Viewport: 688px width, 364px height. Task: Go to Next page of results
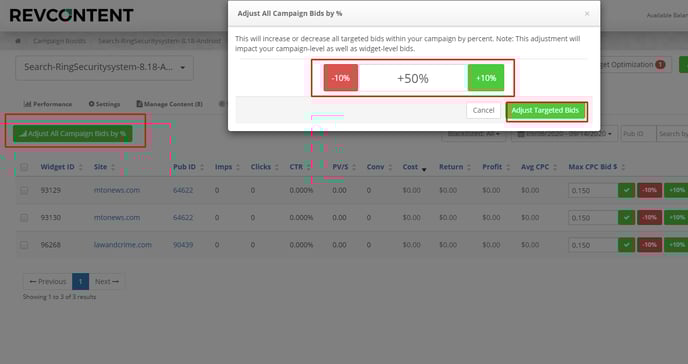click(107, 282)
